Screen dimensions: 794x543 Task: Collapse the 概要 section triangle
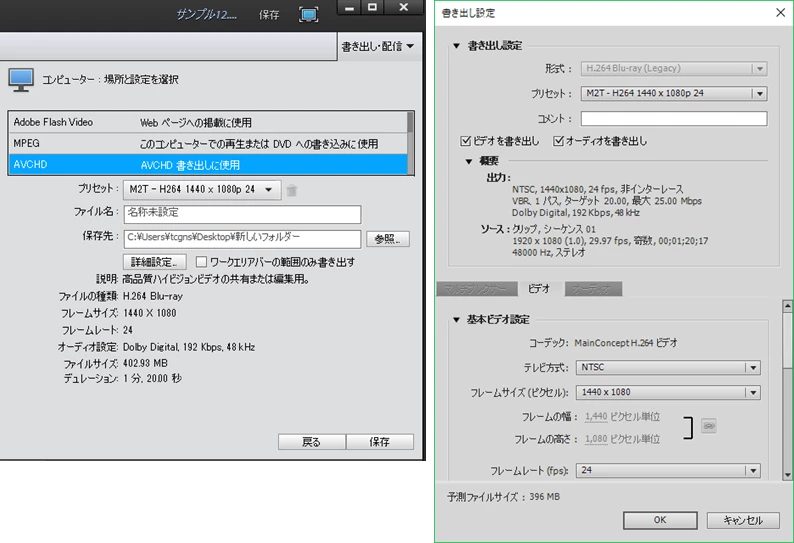pyautogui.click(x=469, y=161)
